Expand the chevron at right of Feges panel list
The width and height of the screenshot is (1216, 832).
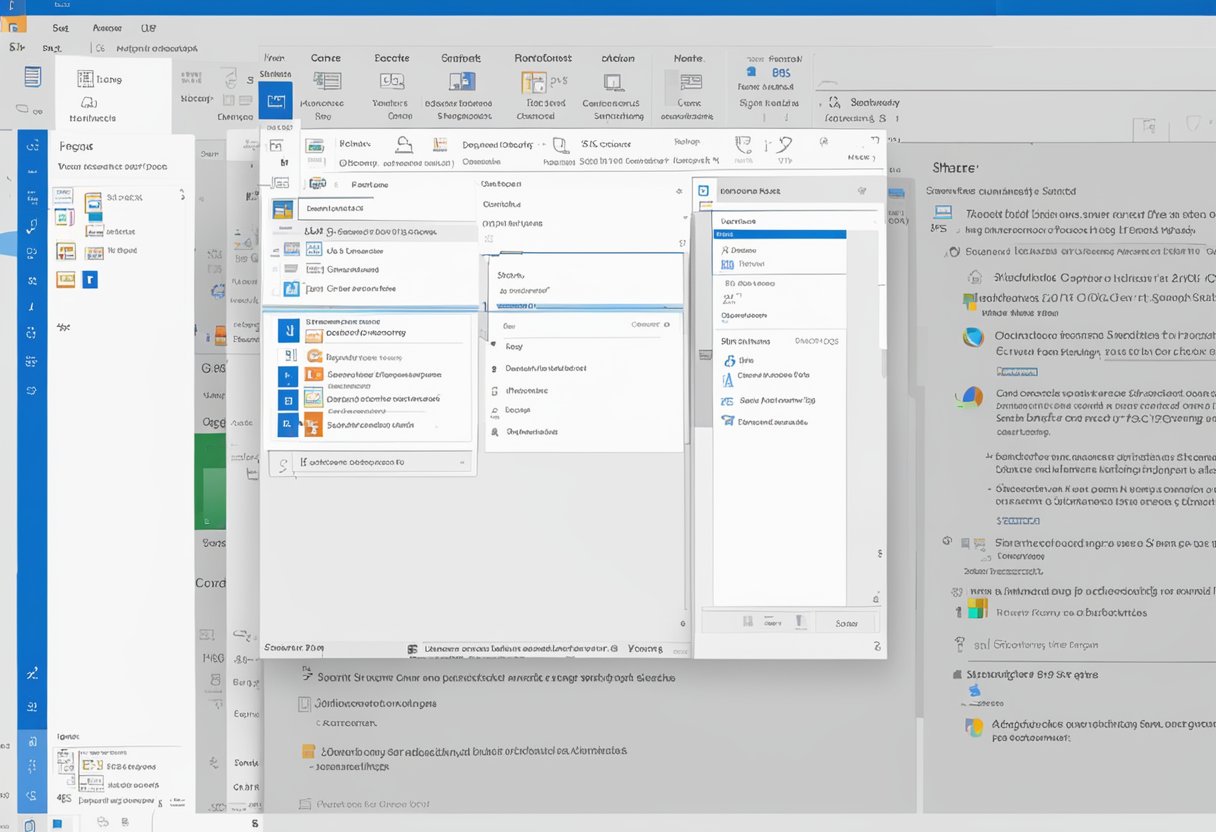[x=181, y=196]
